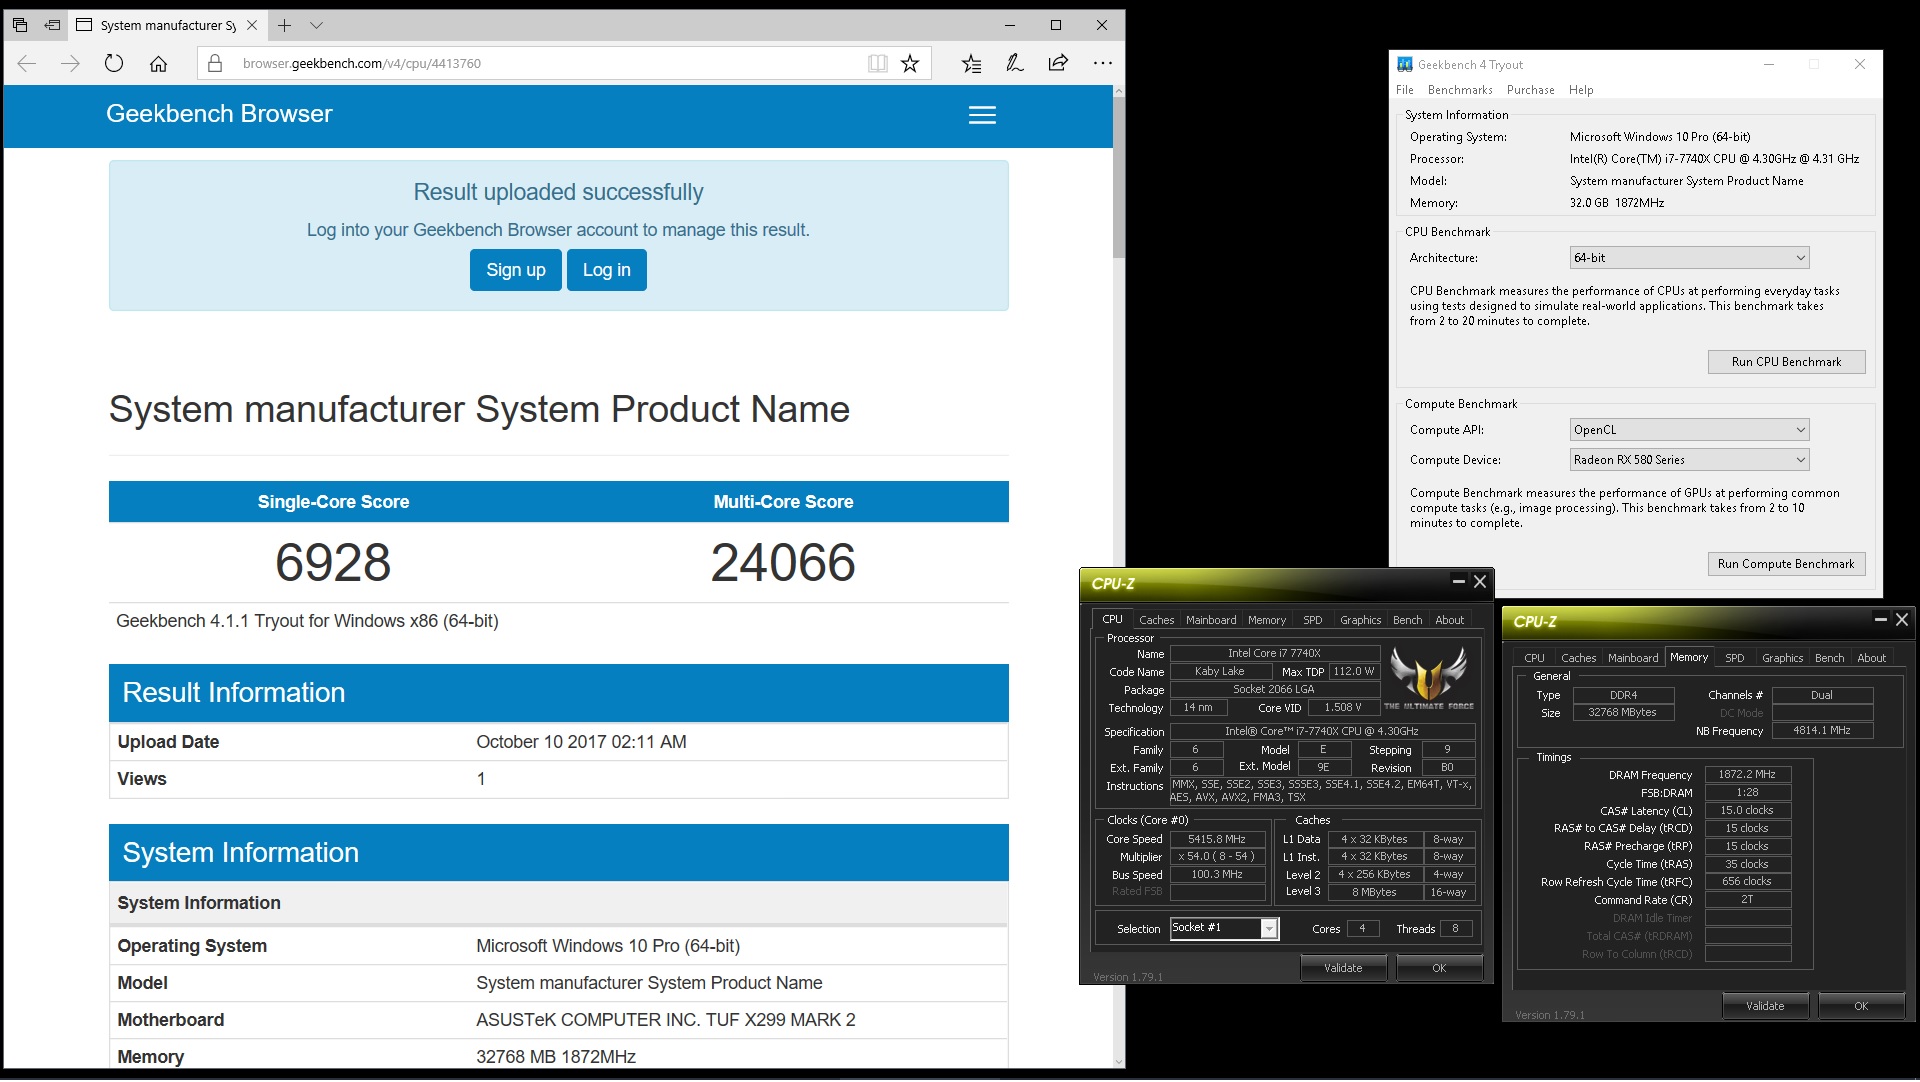Click the TUF Ultimate Force logo
Viewport: 1920px width, 1082px height.
tap(1428, 677)
